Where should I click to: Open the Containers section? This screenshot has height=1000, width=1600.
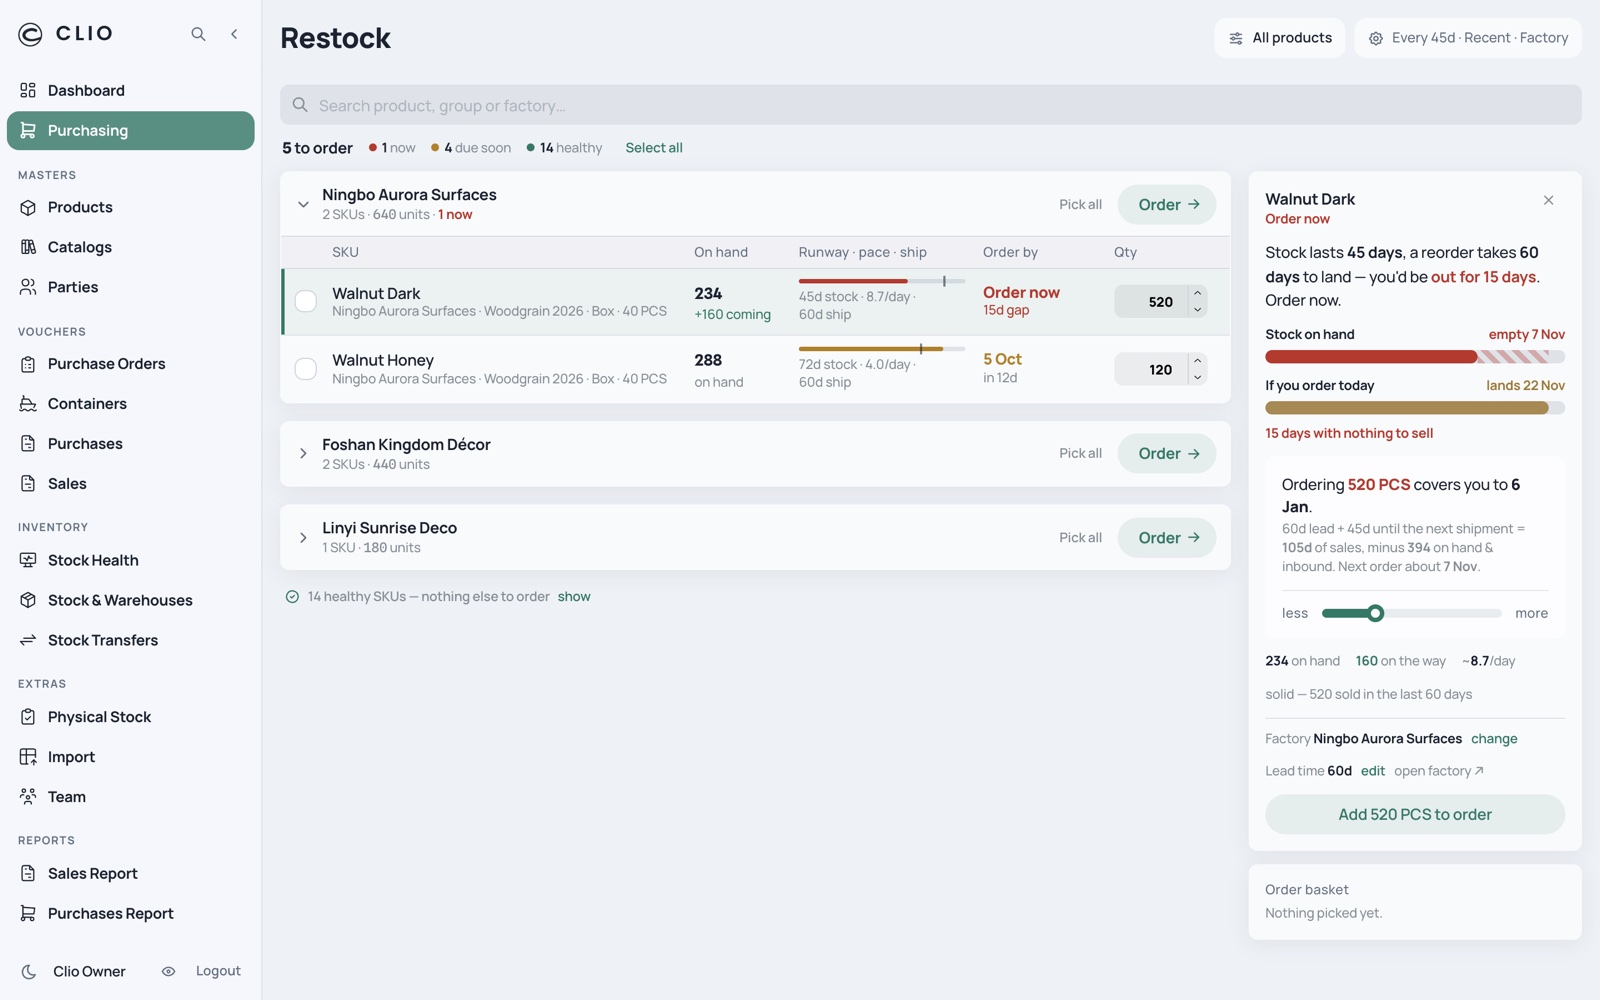130,404
